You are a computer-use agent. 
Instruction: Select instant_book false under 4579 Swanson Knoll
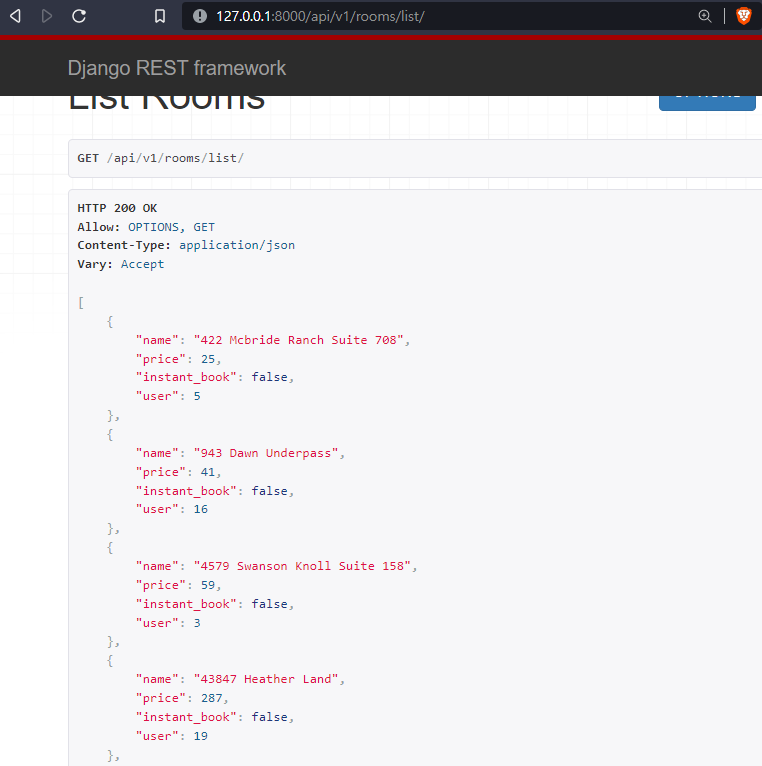(270, 604)
